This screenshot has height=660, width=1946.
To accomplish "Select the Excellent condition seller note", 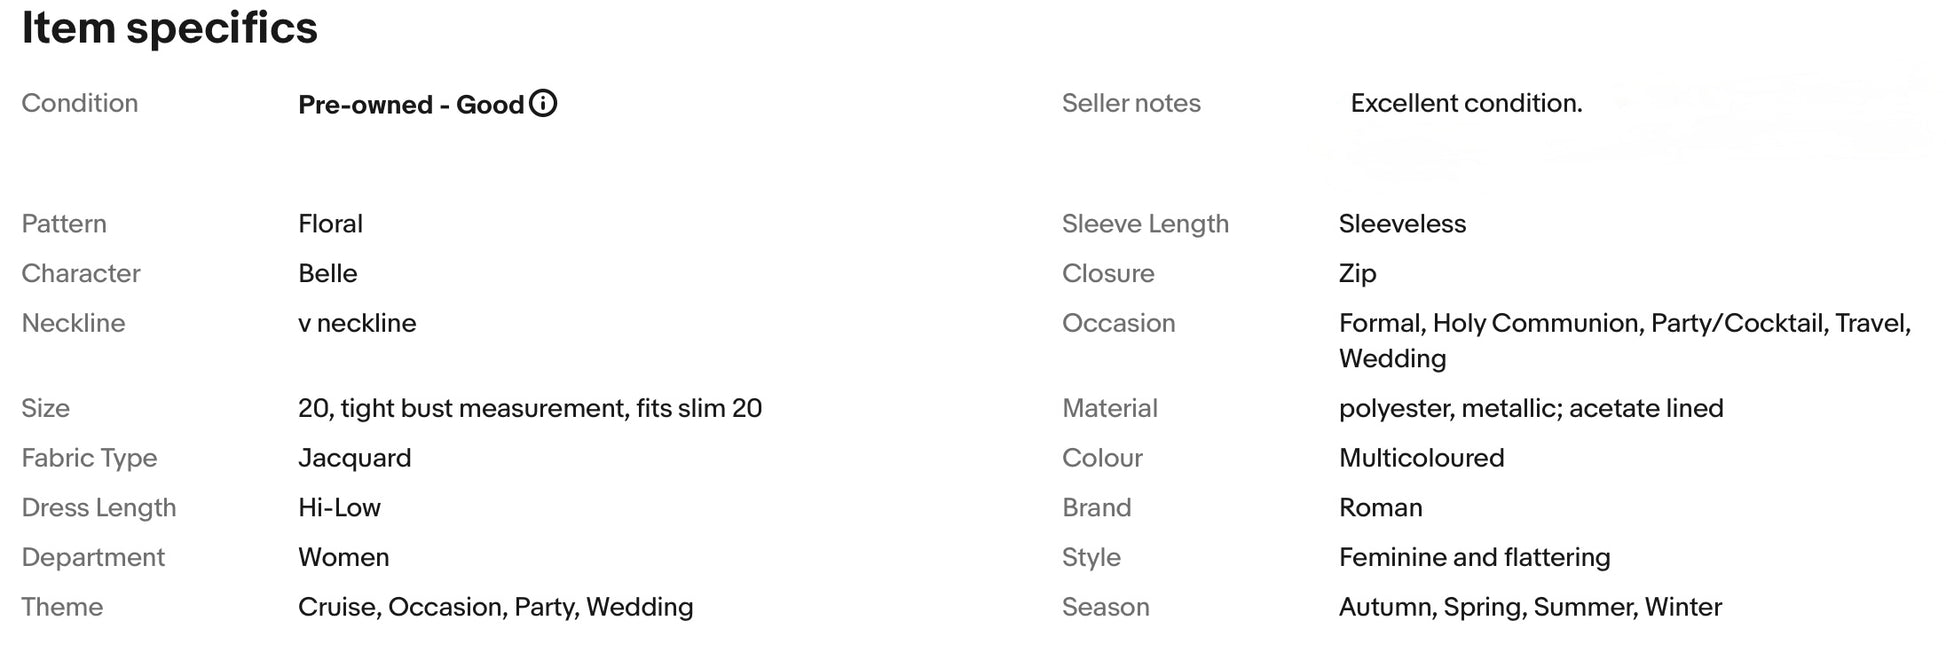I will (1465, 103).
